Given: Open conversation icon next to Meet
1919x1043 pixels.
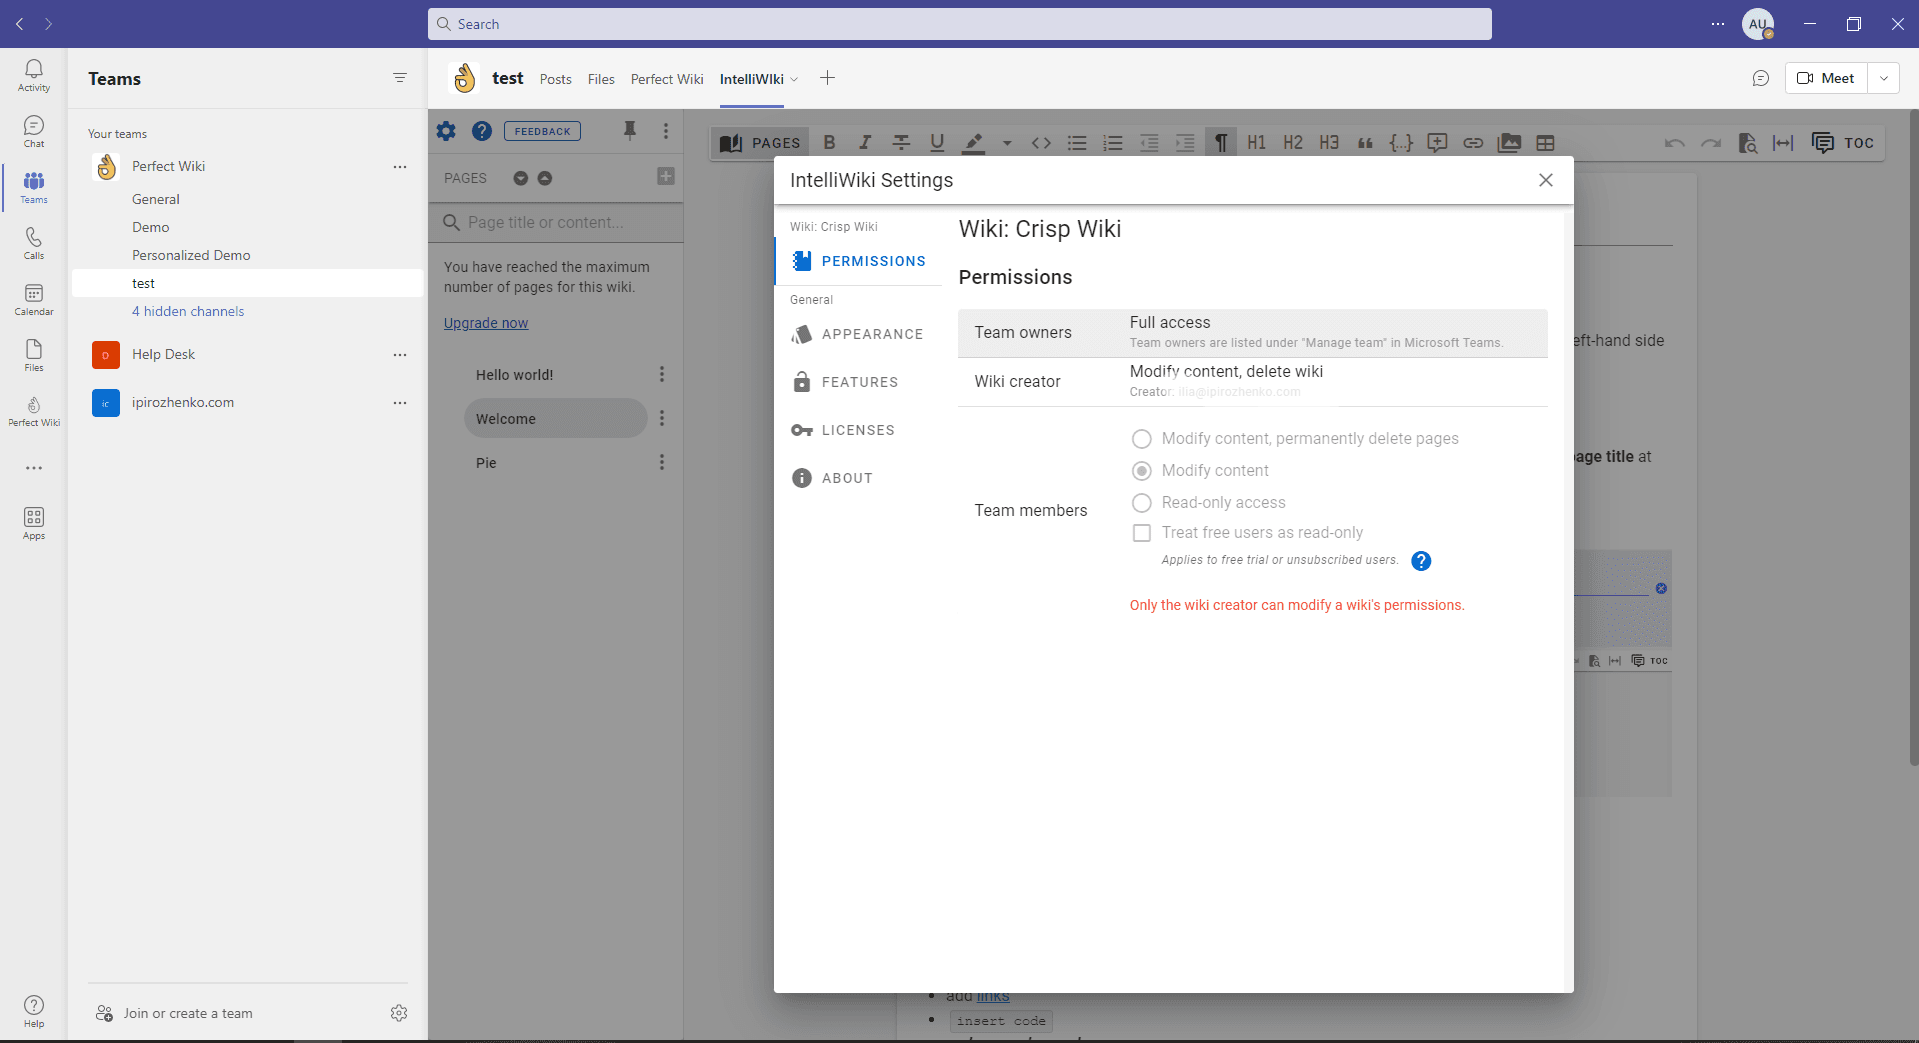Looking at the screenshot, I should click(1761, 78).
